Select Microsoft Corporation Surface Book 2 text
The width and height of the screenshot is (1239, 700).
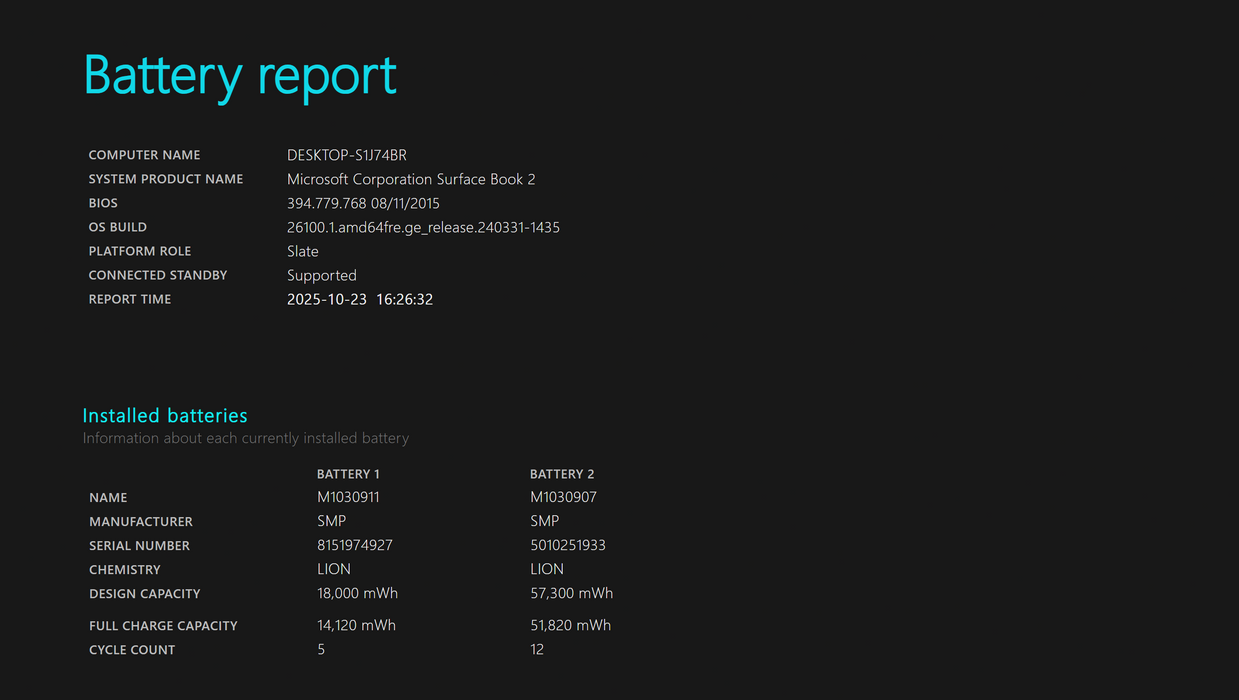(411, 180)
